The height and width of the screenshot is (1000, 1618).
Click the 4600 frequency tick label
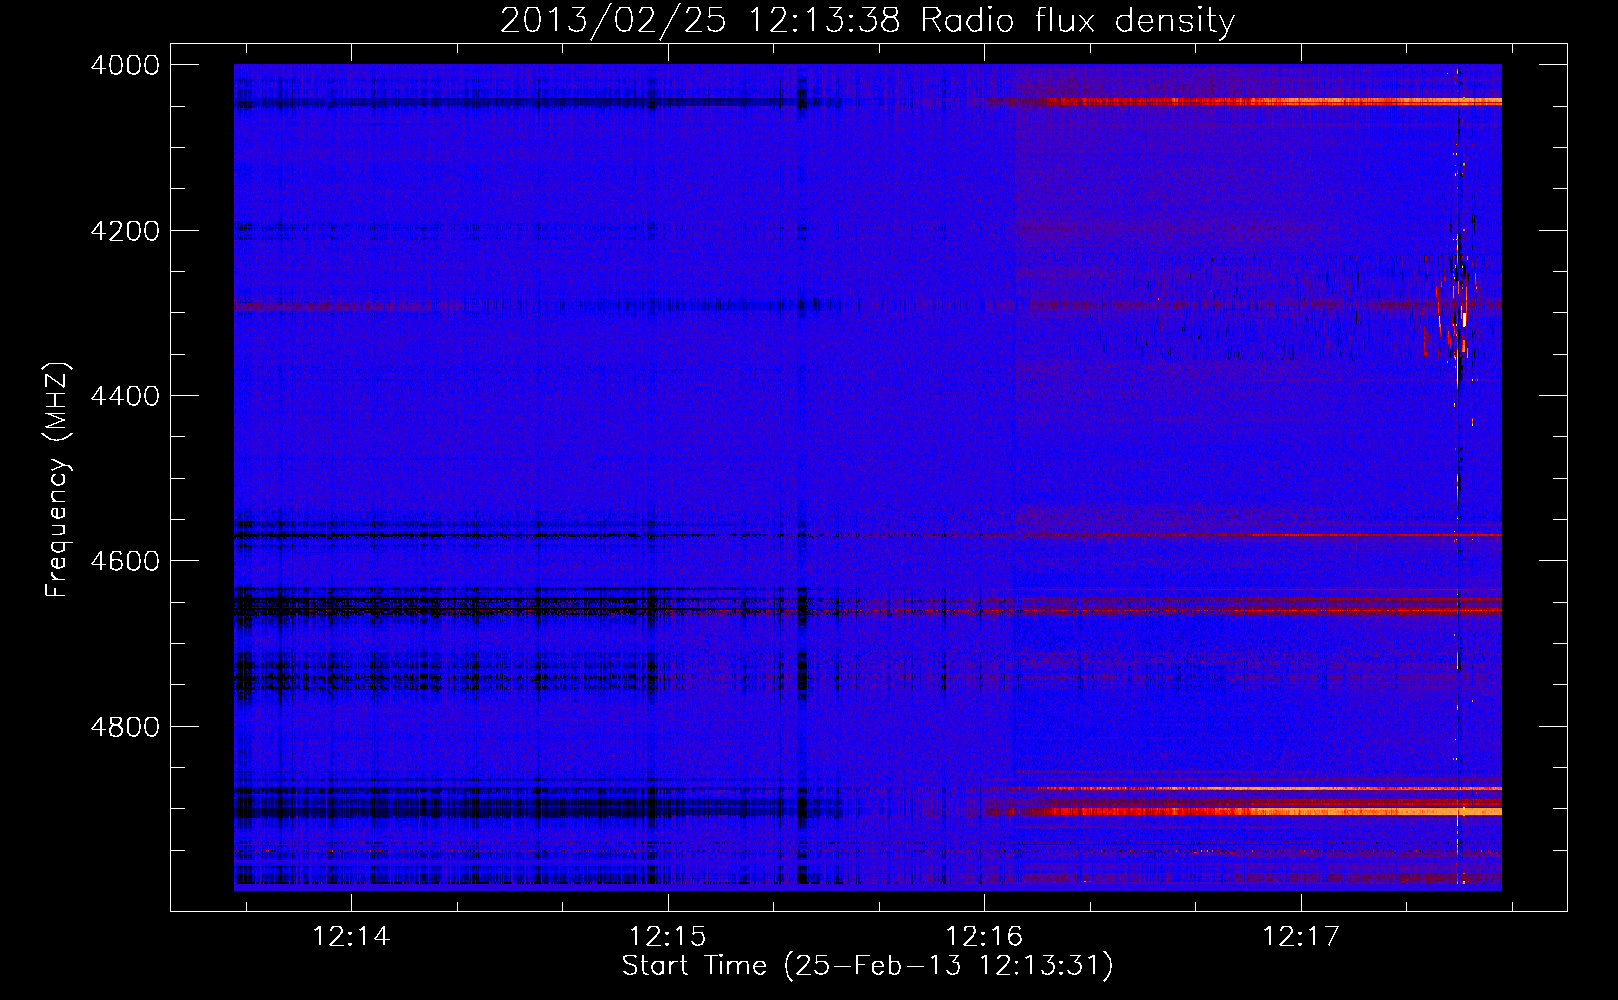coord(125,561)
